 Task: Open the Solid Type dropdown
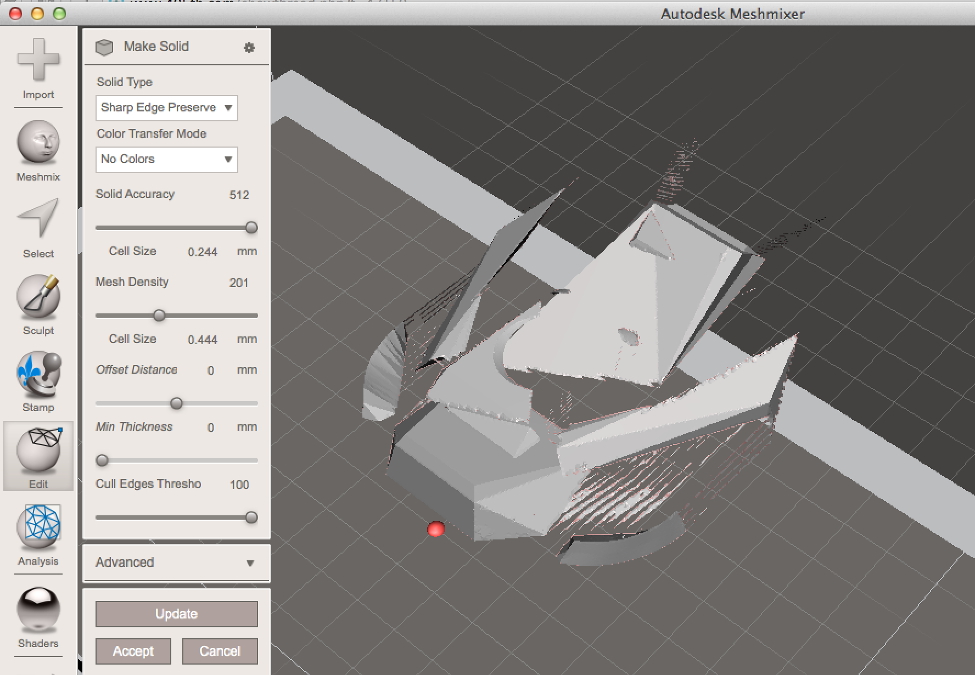[x=166, y=107]
